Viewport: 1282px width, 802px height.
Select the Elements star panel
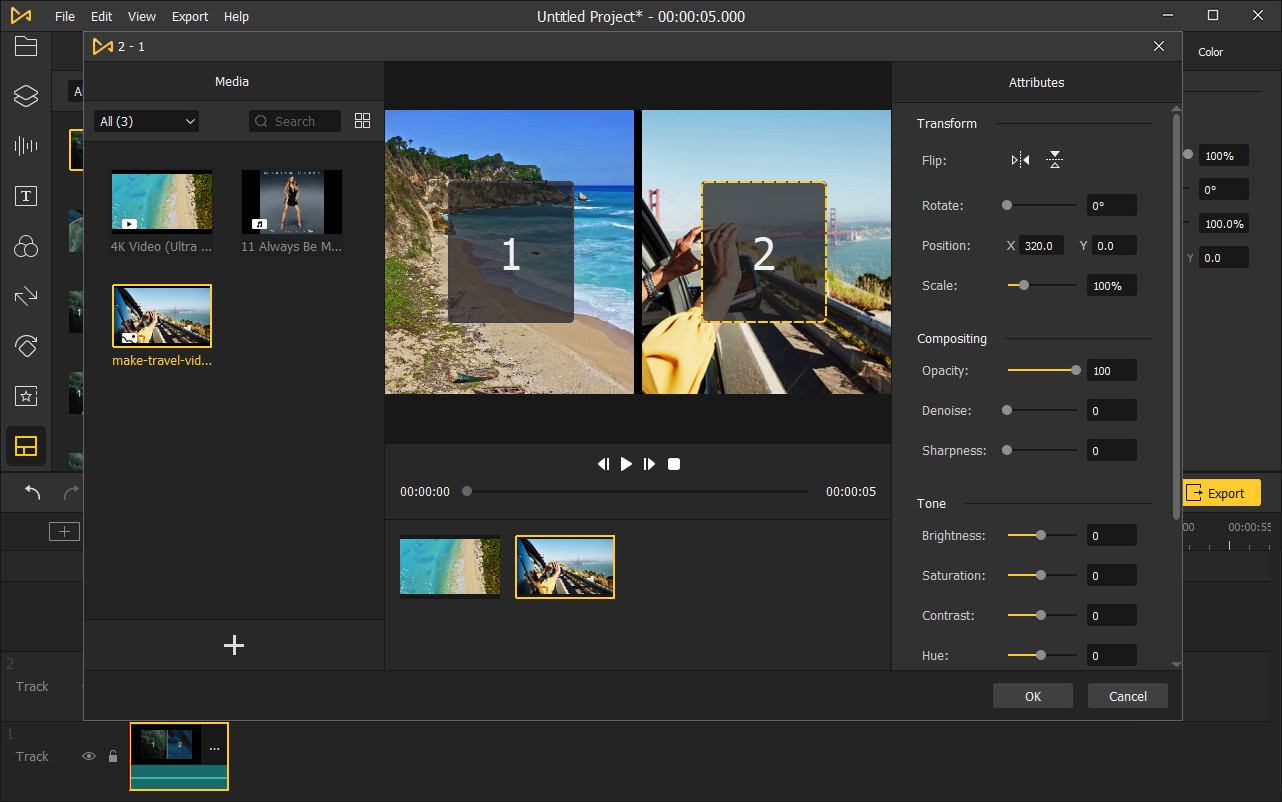point(26,396)
